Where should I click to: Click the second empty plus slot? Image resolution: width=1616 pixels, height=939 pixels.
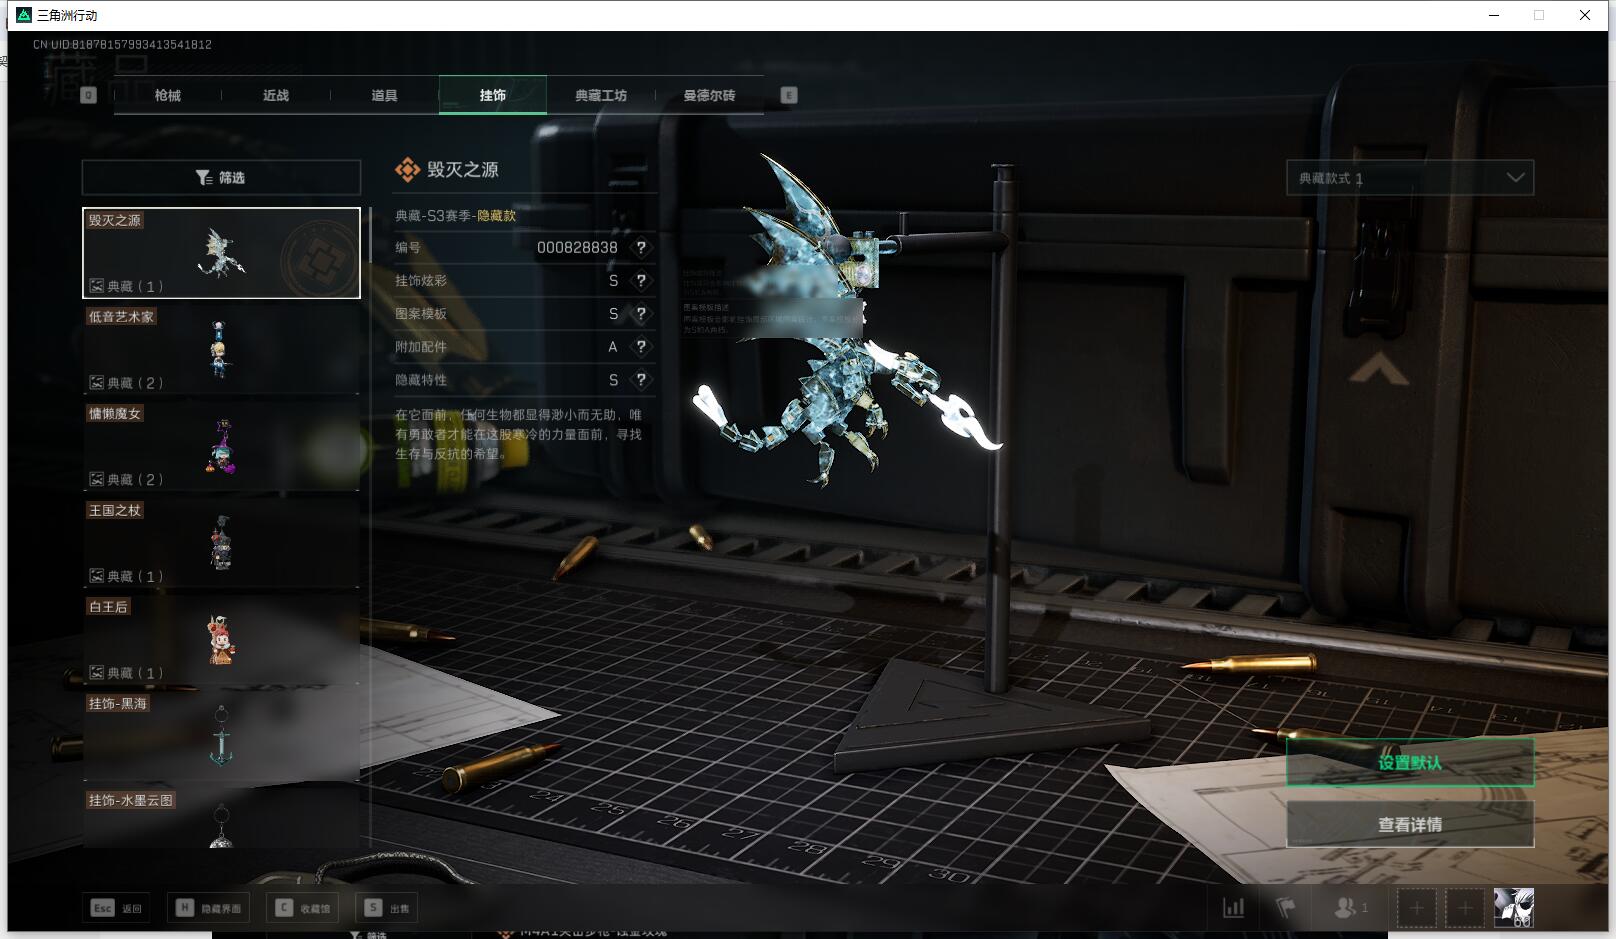(1465, 908)
